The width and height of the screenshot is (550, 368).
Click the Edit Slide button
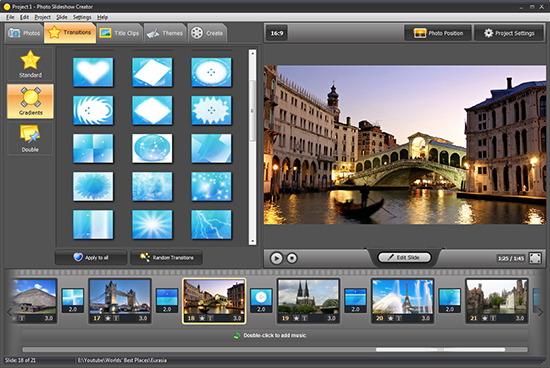click(404, 257)
